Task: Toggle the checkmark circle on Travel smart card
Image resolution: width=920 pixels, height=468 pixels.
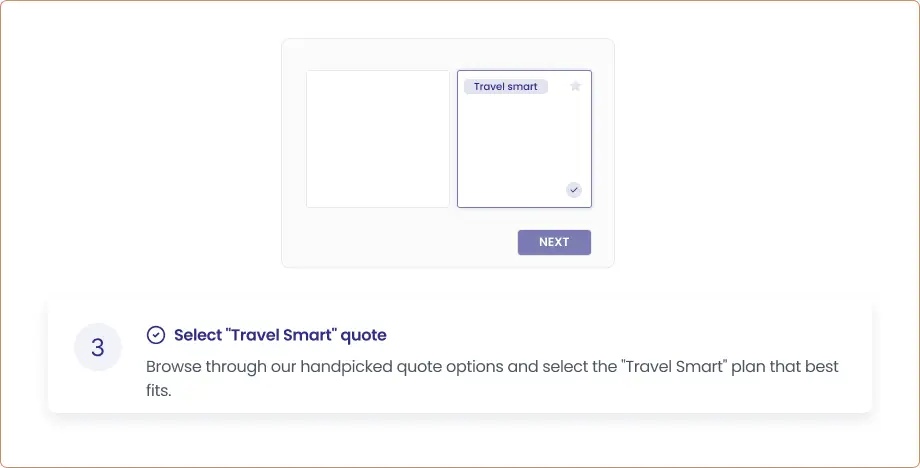Action: [x=574, y=189]
